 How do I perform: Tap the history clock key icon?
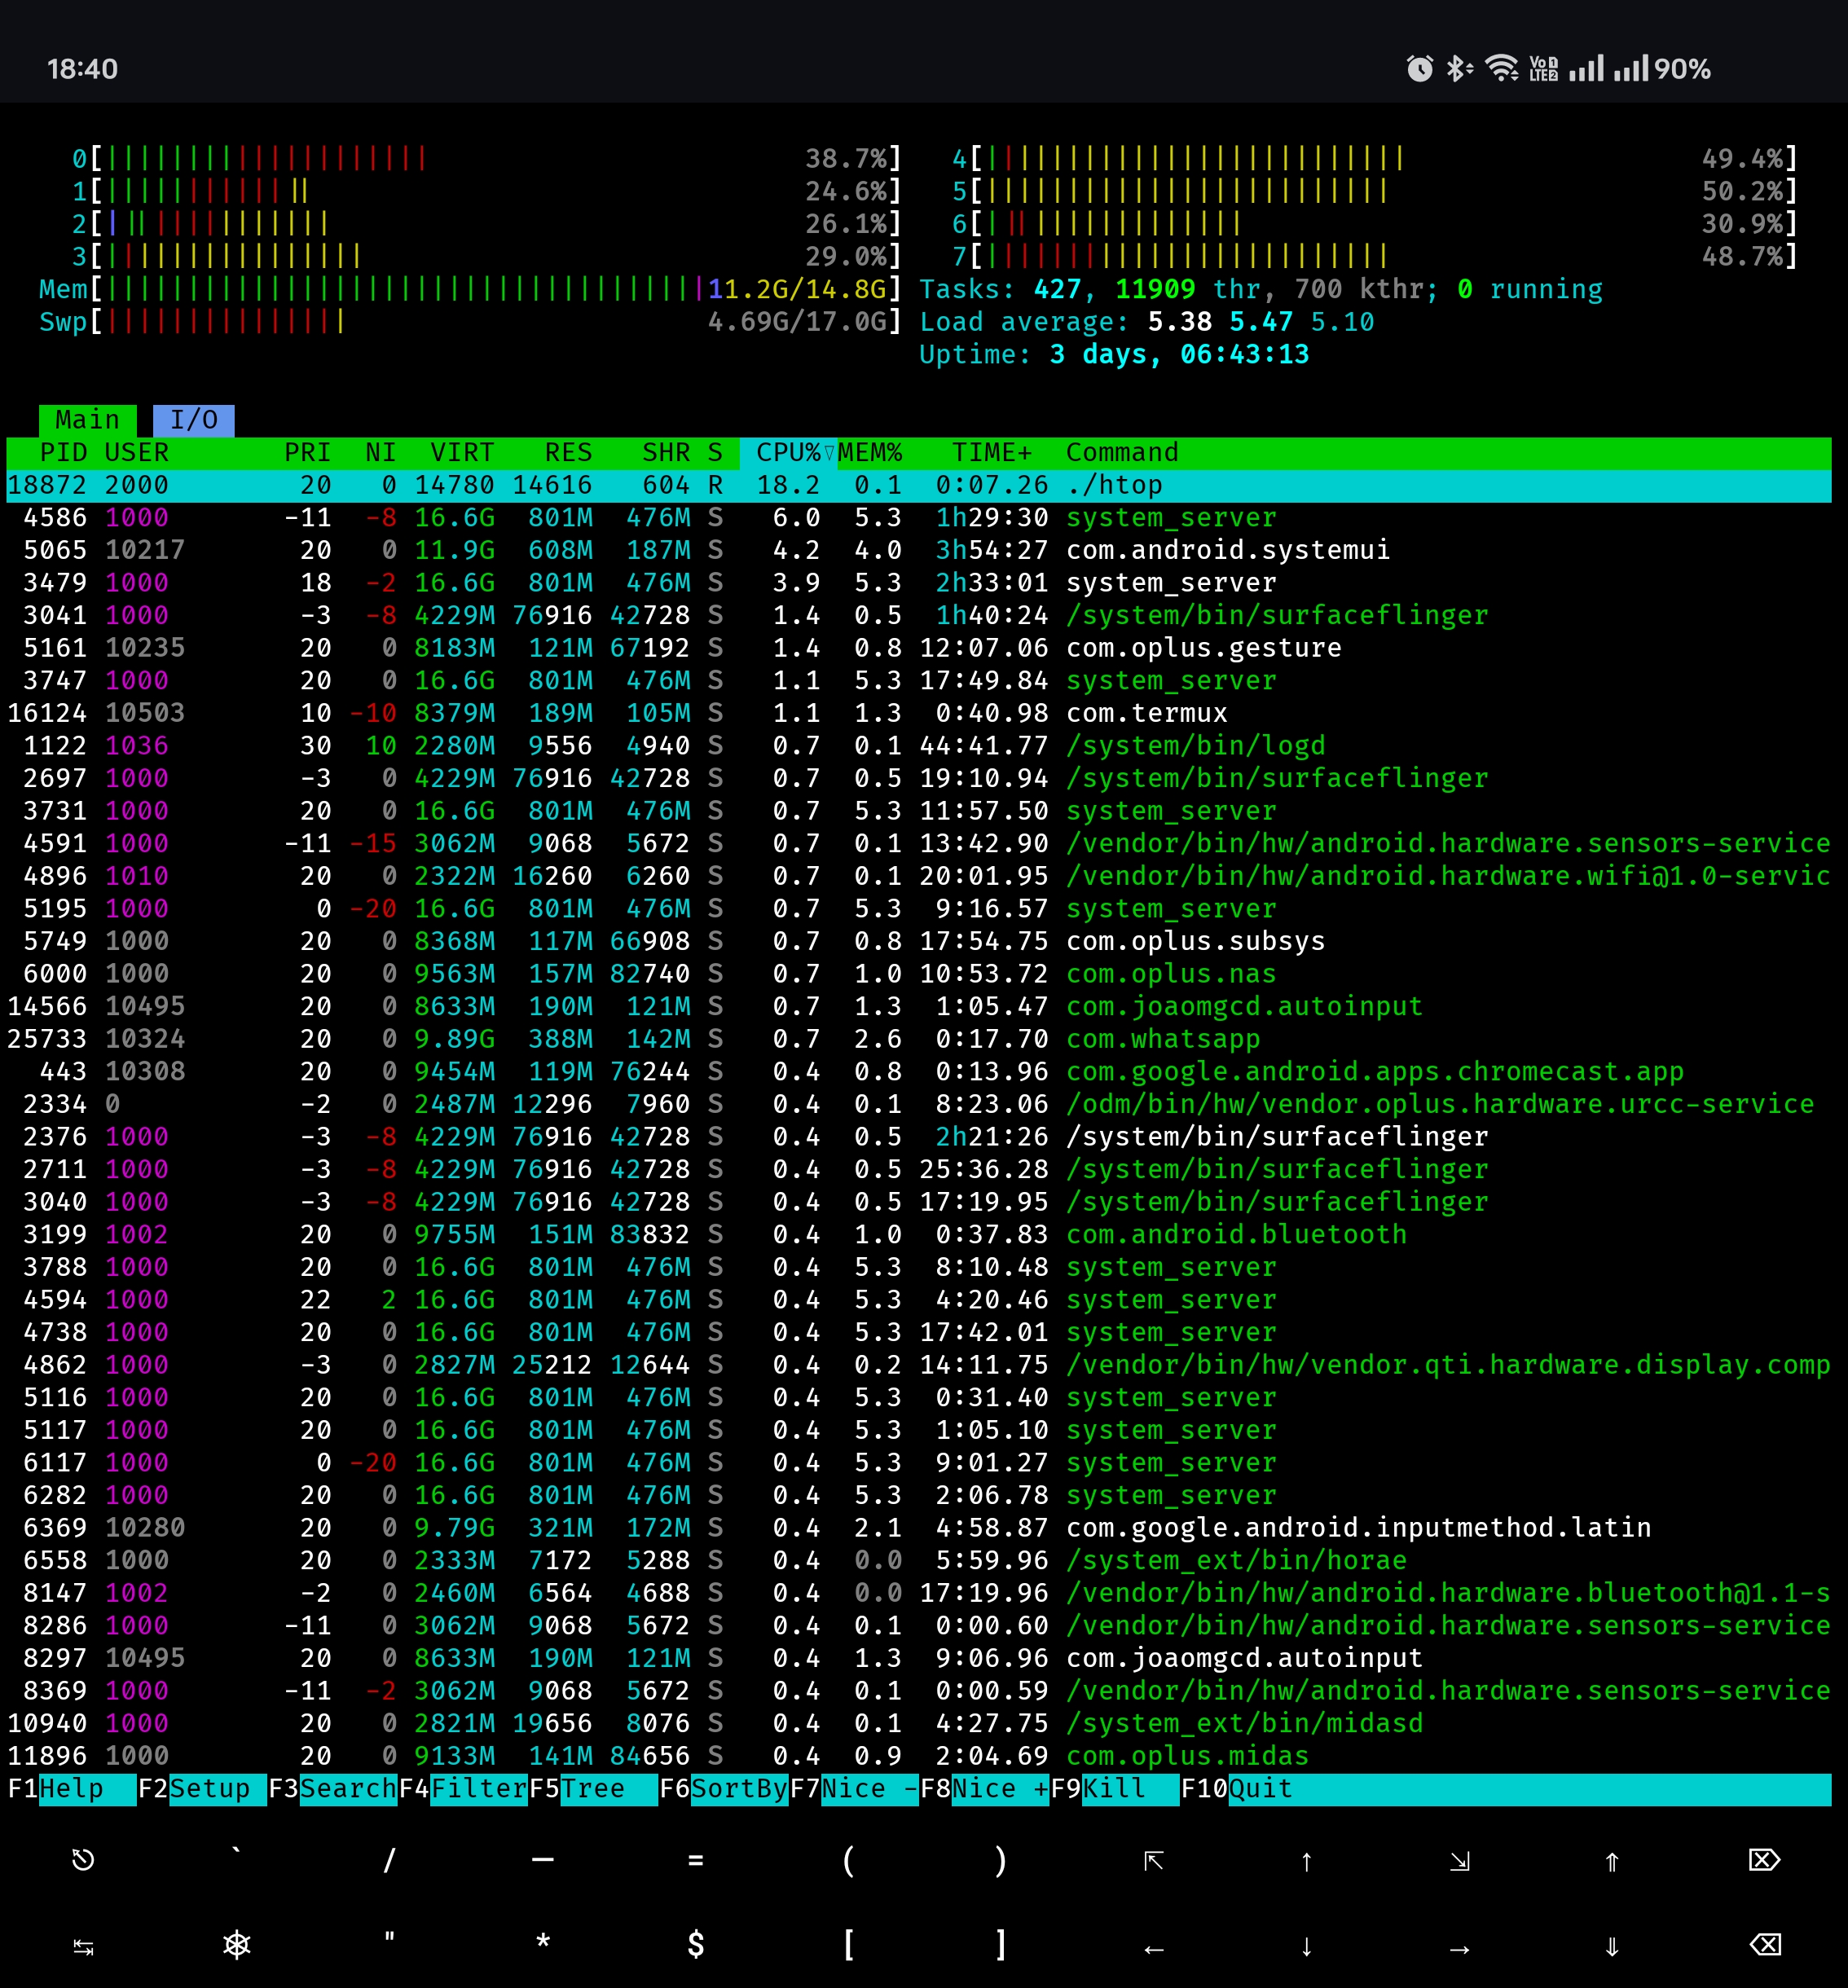tap(83, 1860)
